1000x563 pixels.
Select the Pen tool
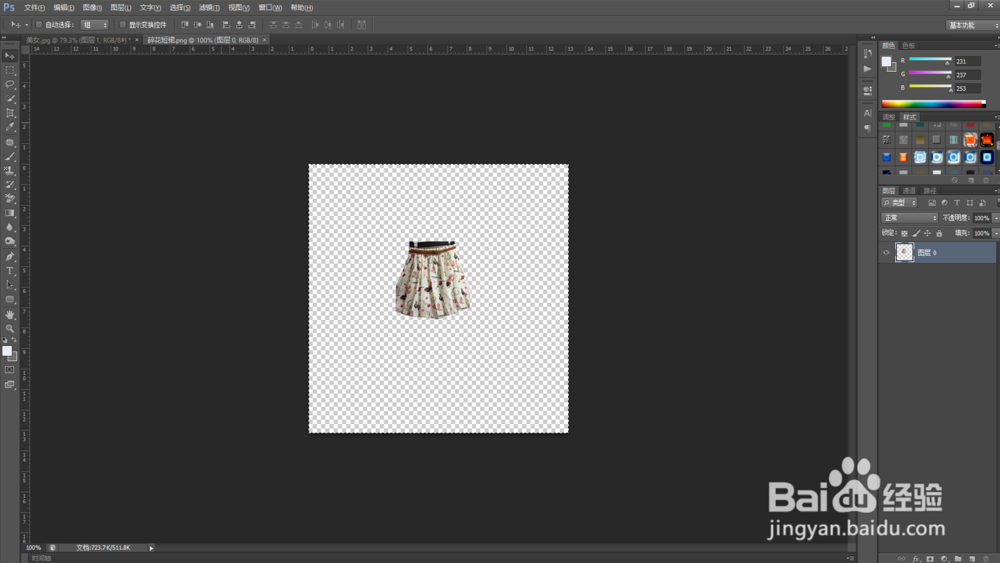click(10, 257)
